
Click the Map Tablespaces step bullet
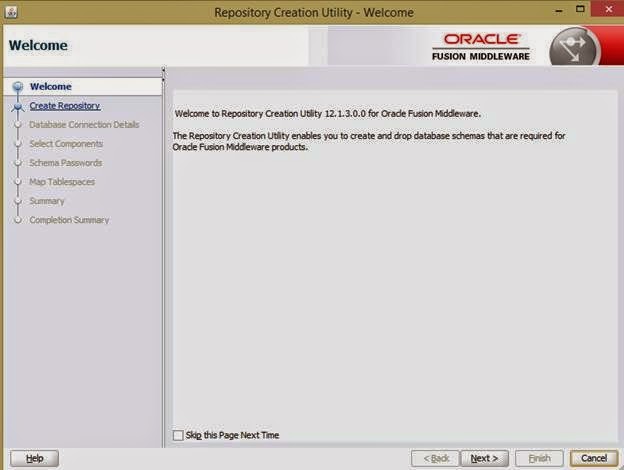(x=18, y=182)
